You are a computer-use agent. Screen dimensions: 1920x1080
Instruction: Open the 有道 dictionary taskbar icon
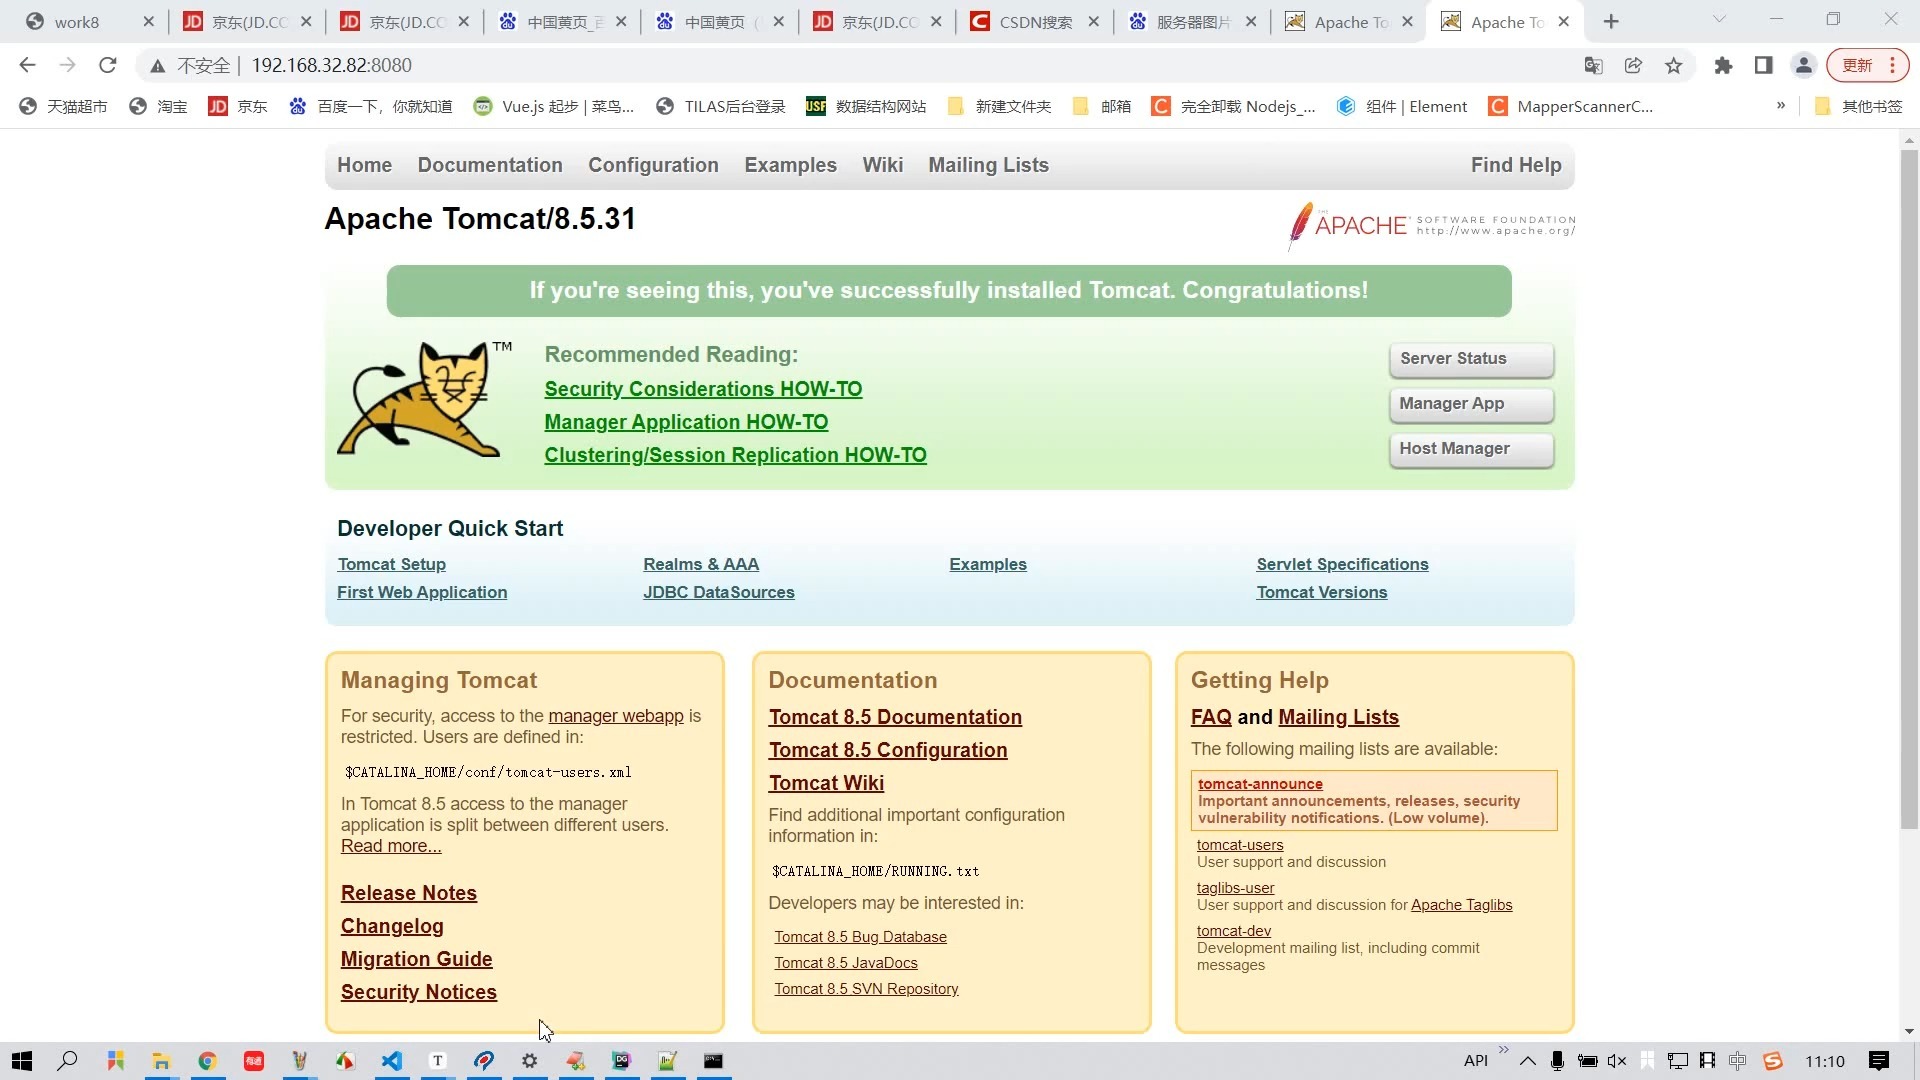[254, 1061]
